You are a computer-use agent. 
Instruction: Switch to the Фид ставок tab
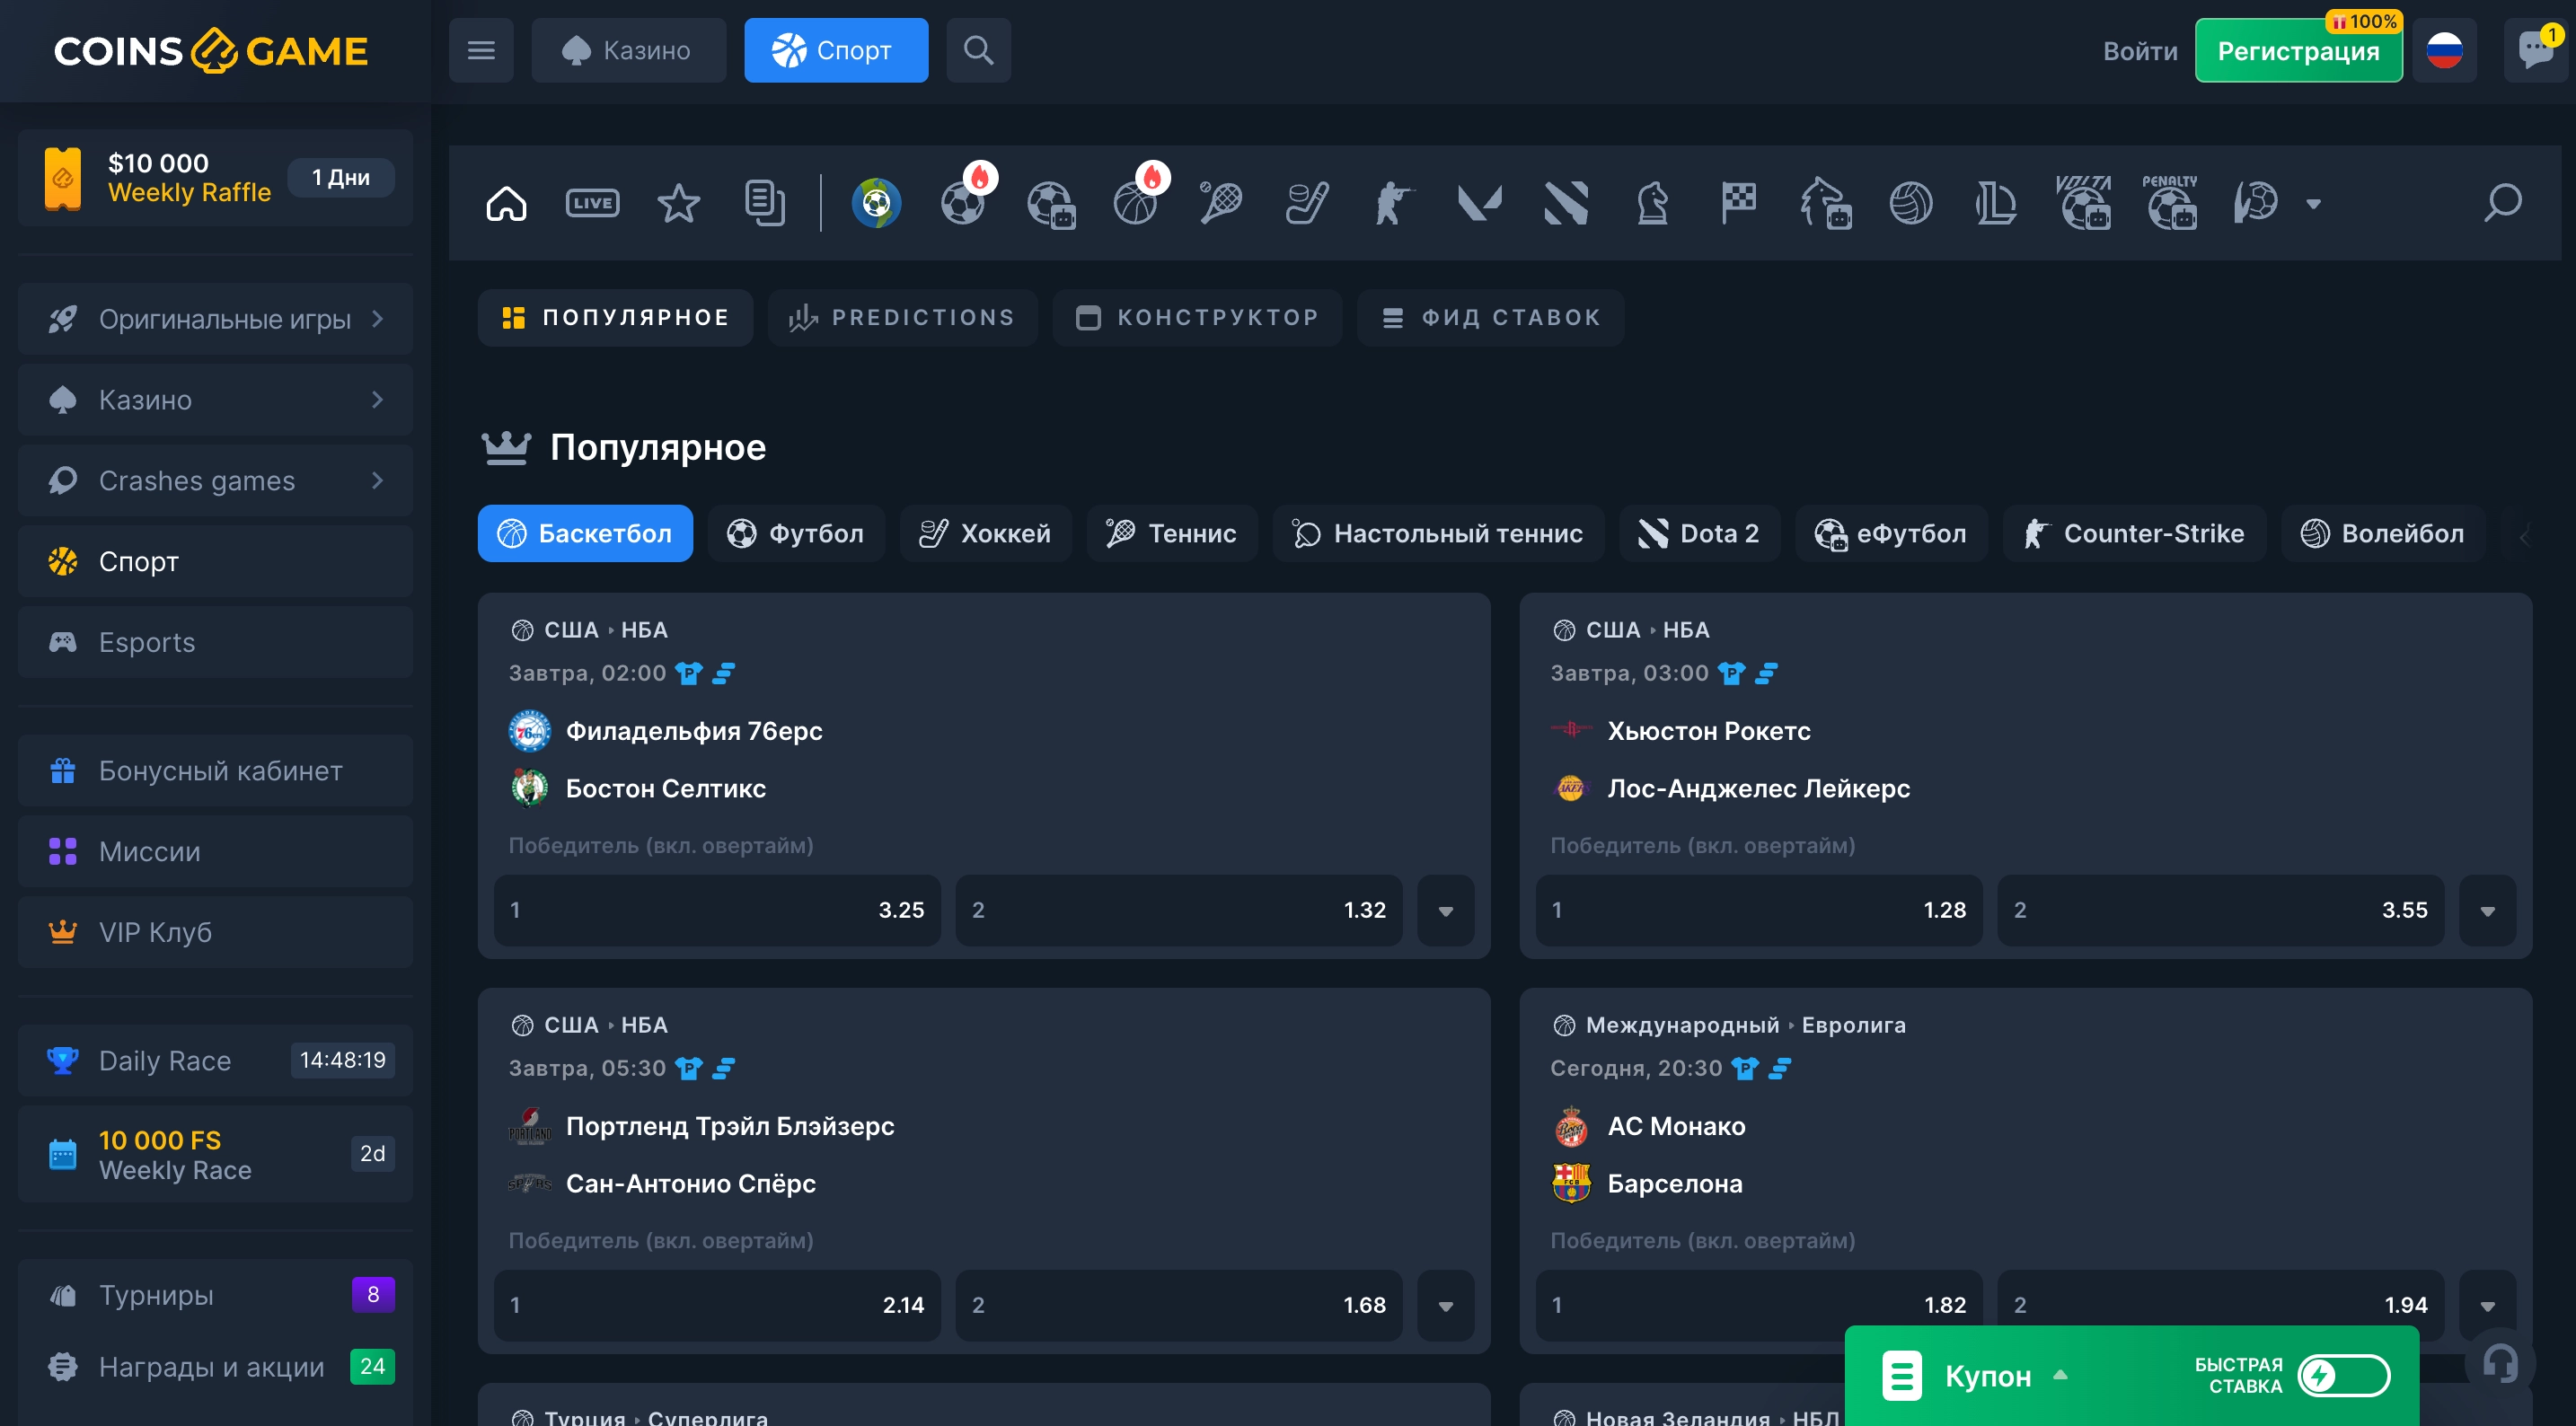click(1490, 317)
